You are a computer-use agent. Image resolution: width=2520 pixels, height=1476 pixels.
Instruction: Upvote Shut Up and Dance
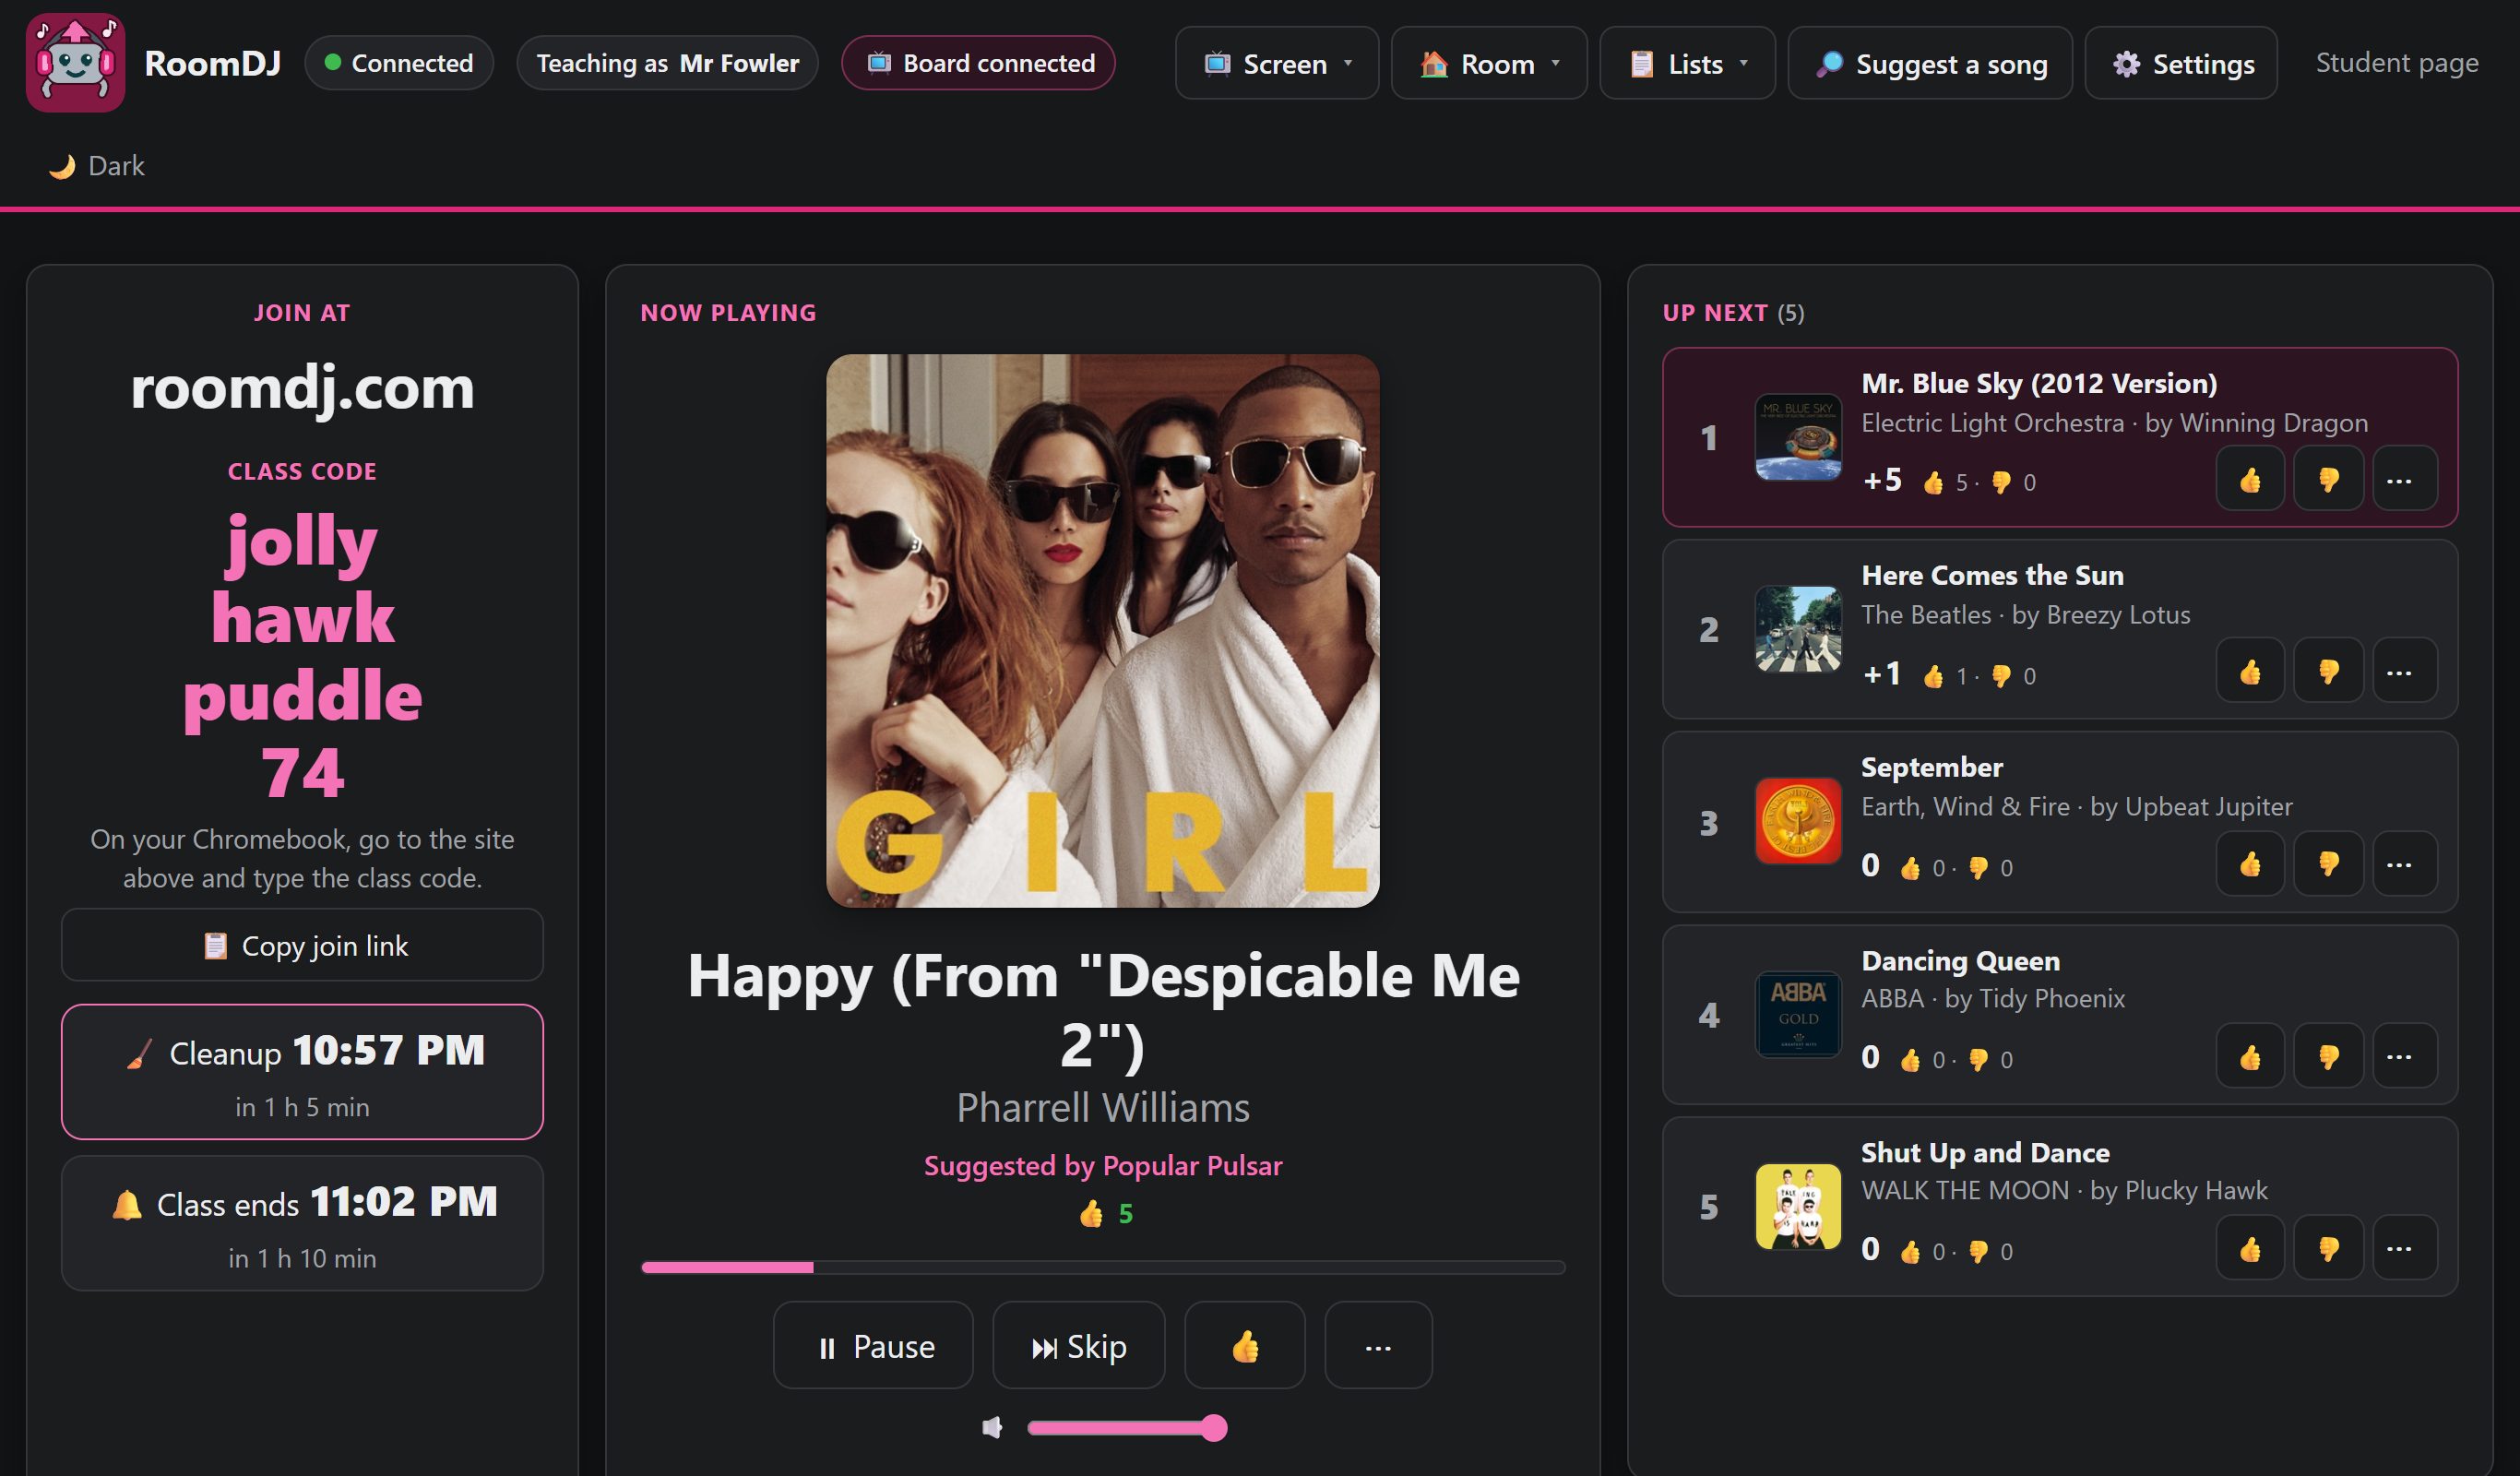tap(2249, 1248)
